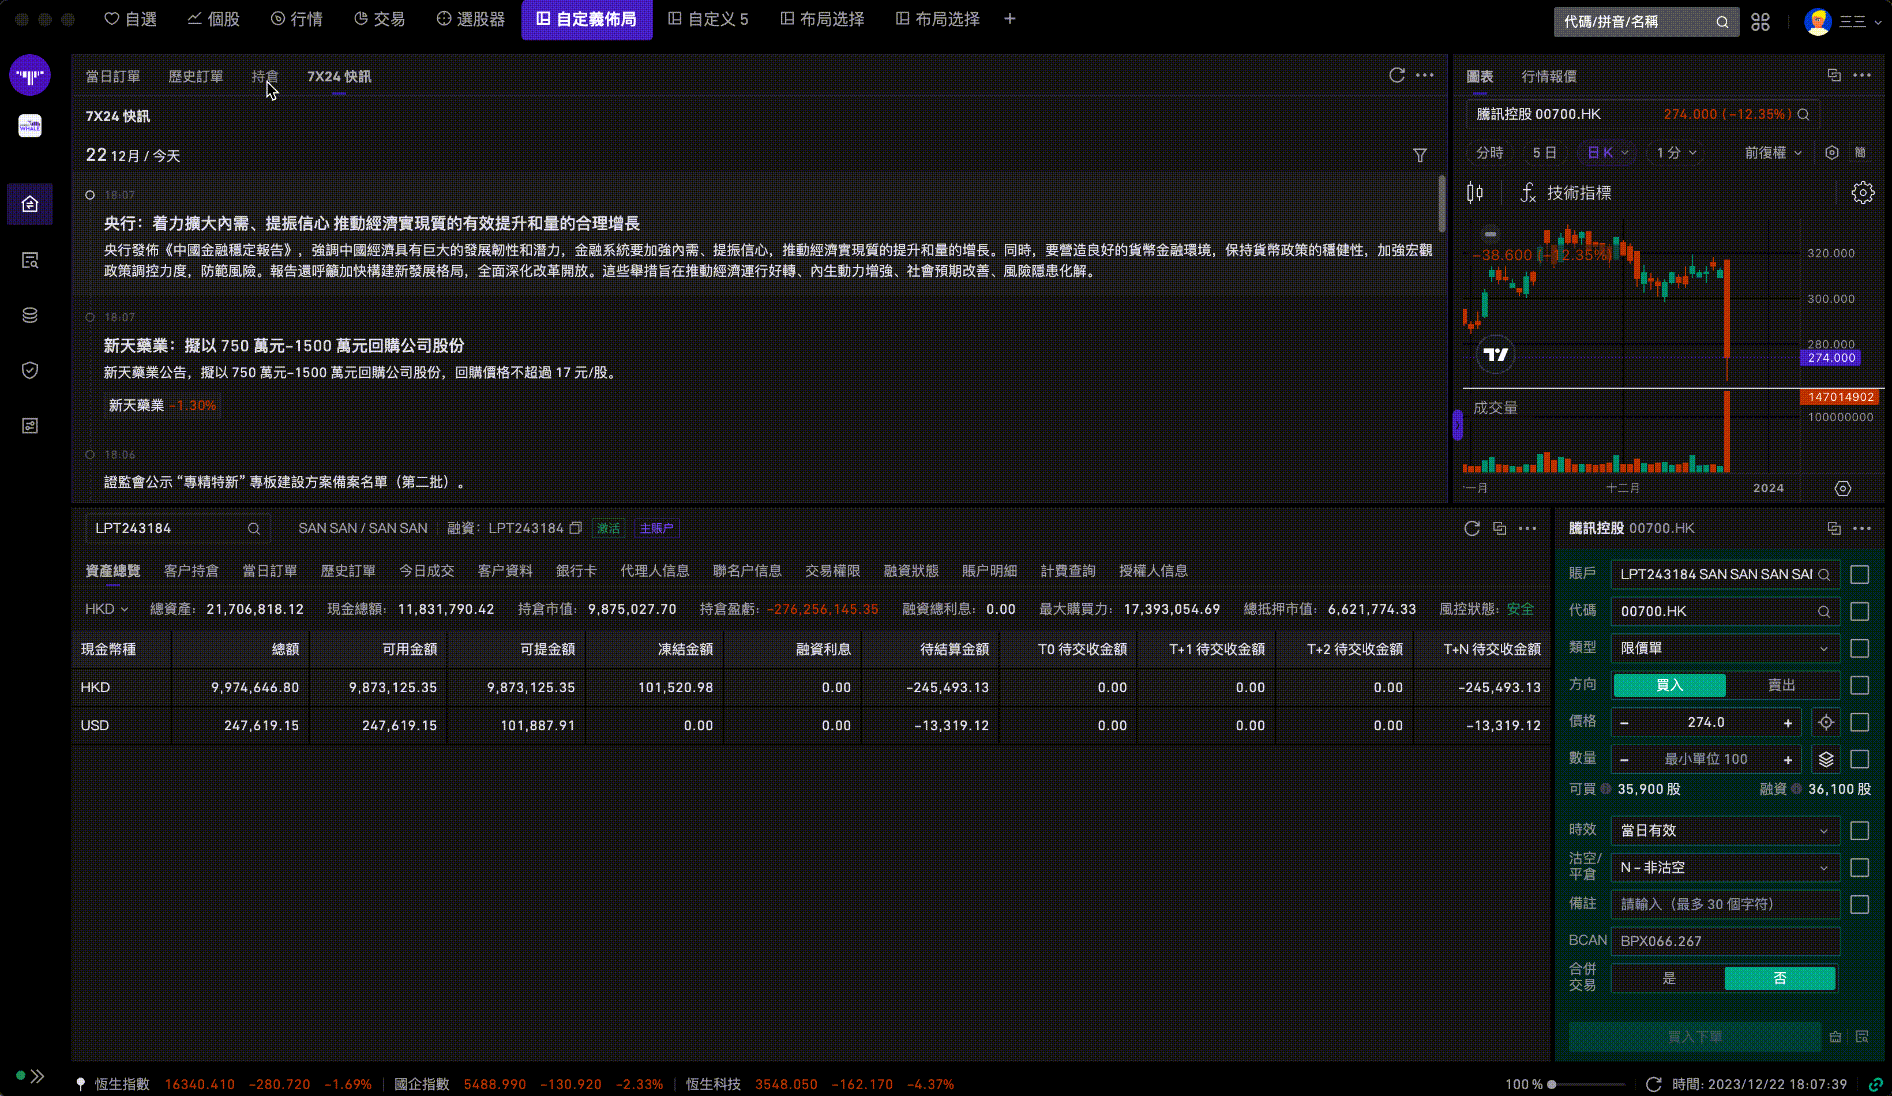Viewport: 1892px width, 1096px height.
Task: Click the price locate target icon
Action: point(1826,722)
